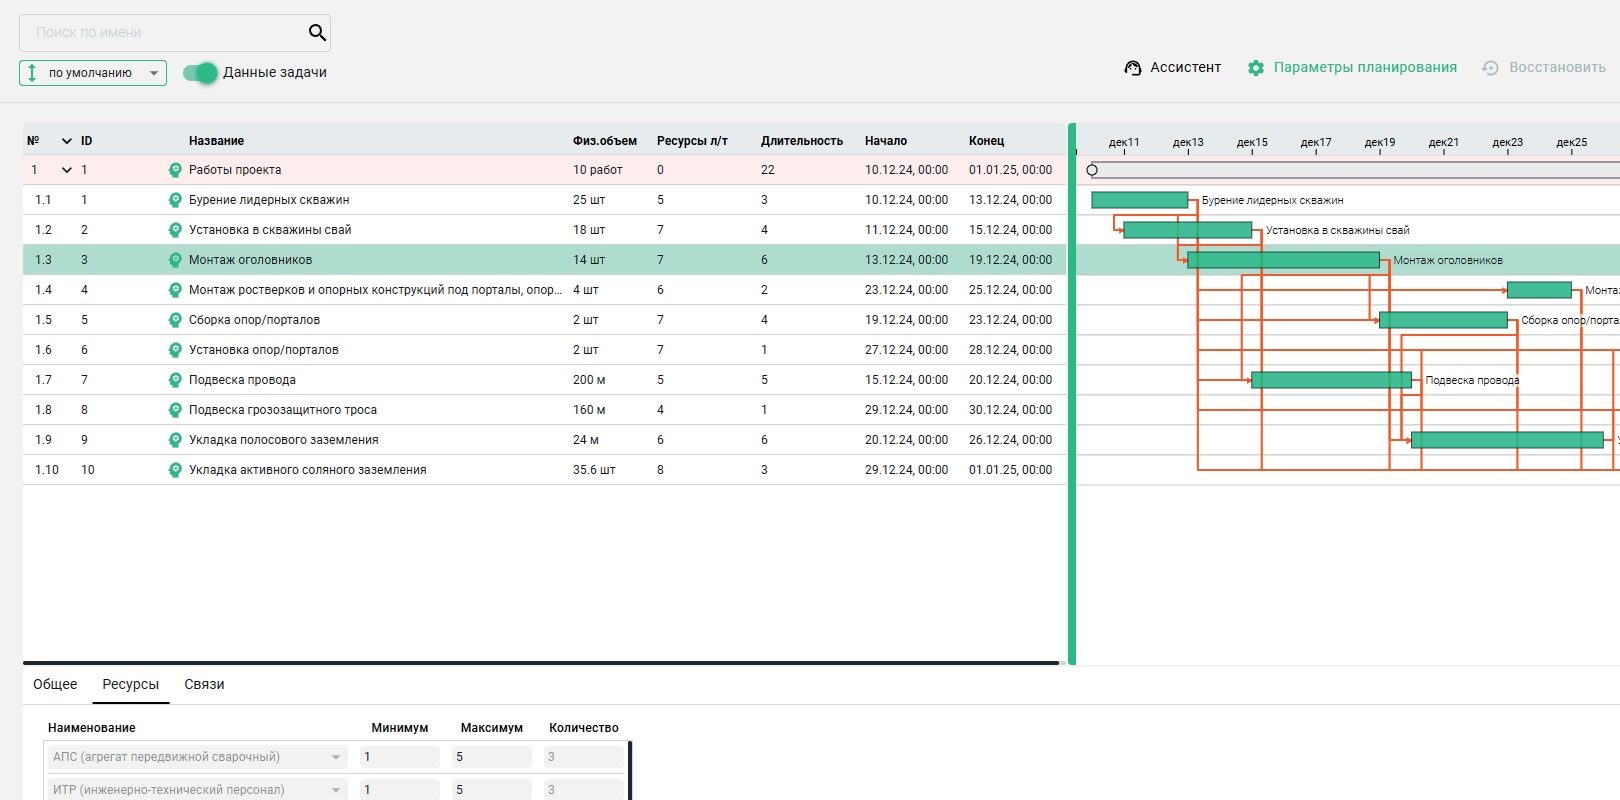1620x800 pixels.
Task: Collapse the Работы проекта row chevron
Action: pyautogui.click(x=67, y=170)
